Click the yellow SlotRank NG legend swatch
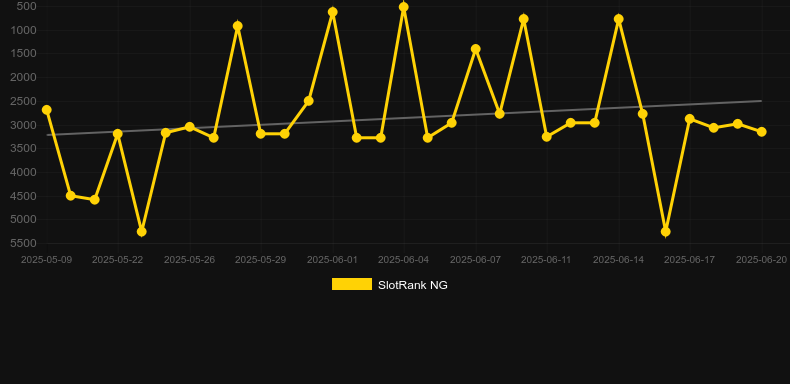The width and height of the screenshot is (790, 384). (x=352, y=284)
